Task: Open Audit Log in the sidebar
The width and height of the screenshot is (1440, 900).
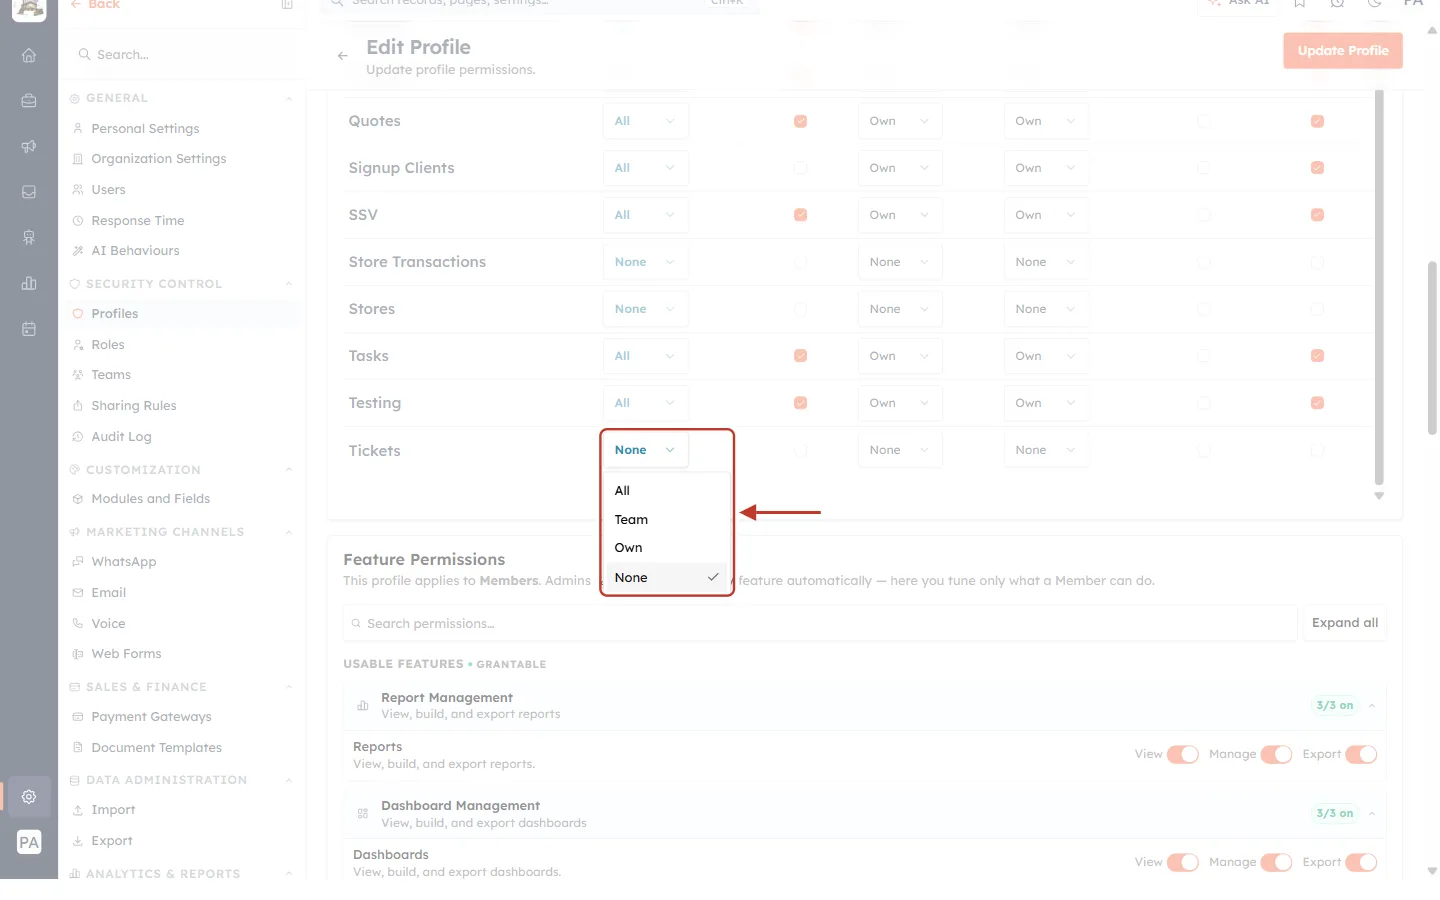Action: 121,437
